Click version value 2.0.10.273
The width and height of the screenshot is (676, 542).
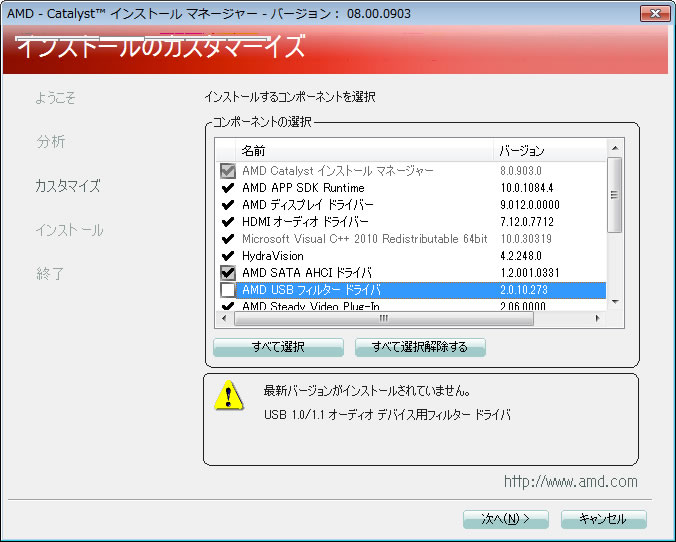coord(524,290)
